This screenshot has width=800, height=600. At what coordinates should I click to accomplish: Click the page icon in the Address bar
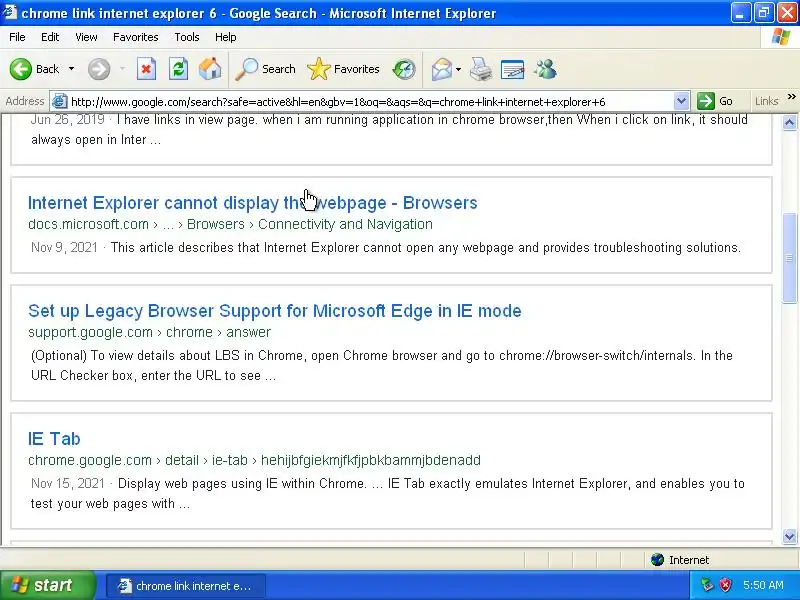pyautogui.click(x=60, y=102)
